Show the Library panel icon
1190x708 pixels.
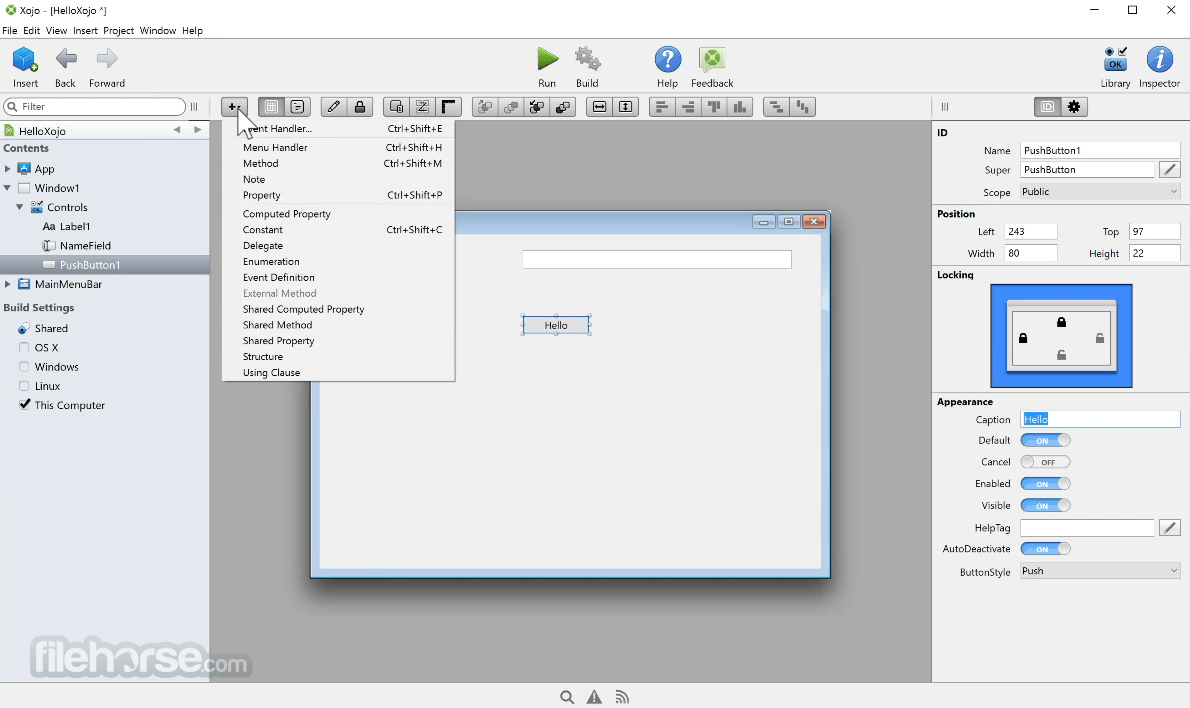tap(1116, 59)
